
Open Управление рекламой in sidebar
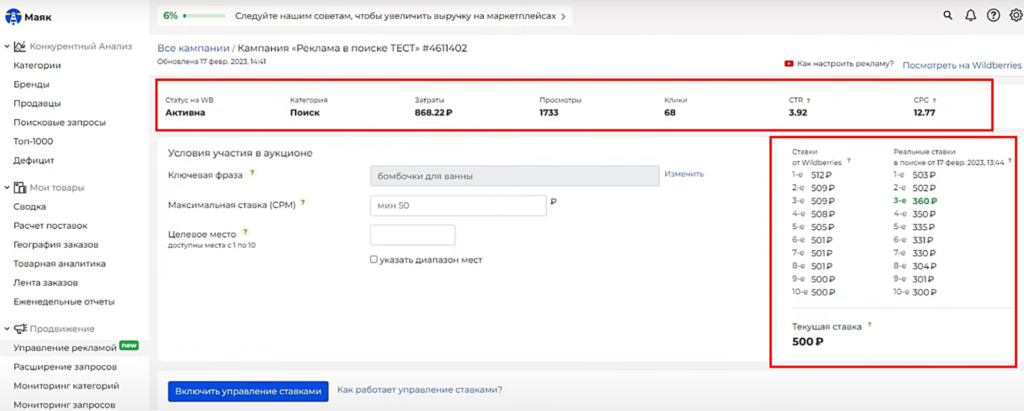(x=65, y=347)
